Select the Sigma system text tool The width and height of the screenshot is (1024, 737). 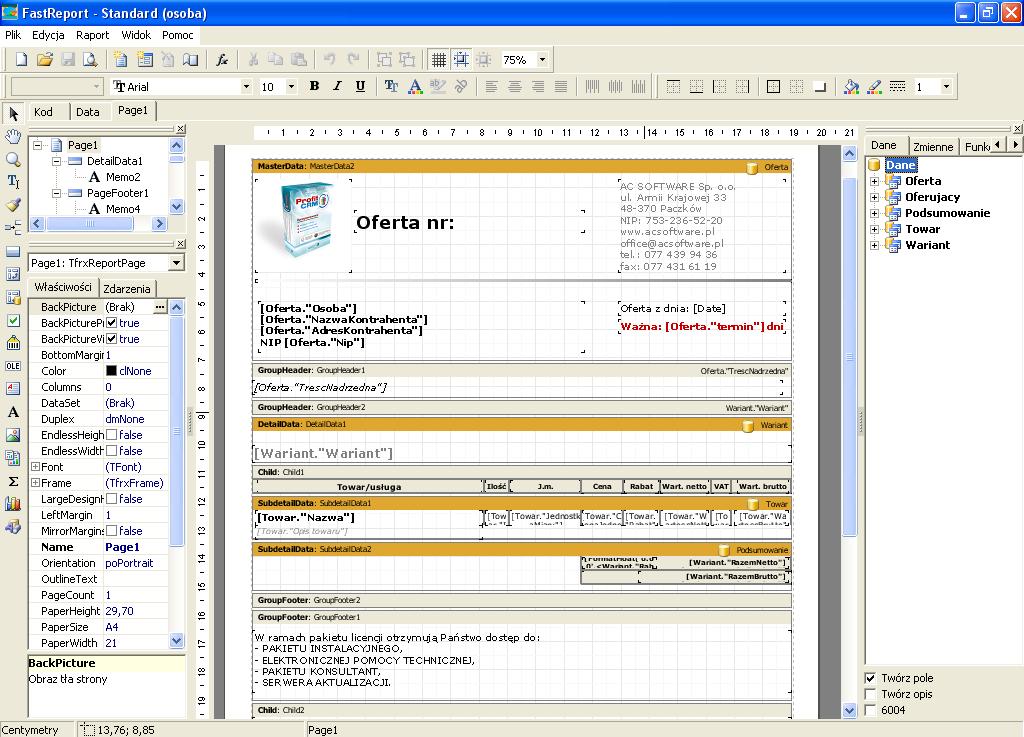[x=13, y=481]
